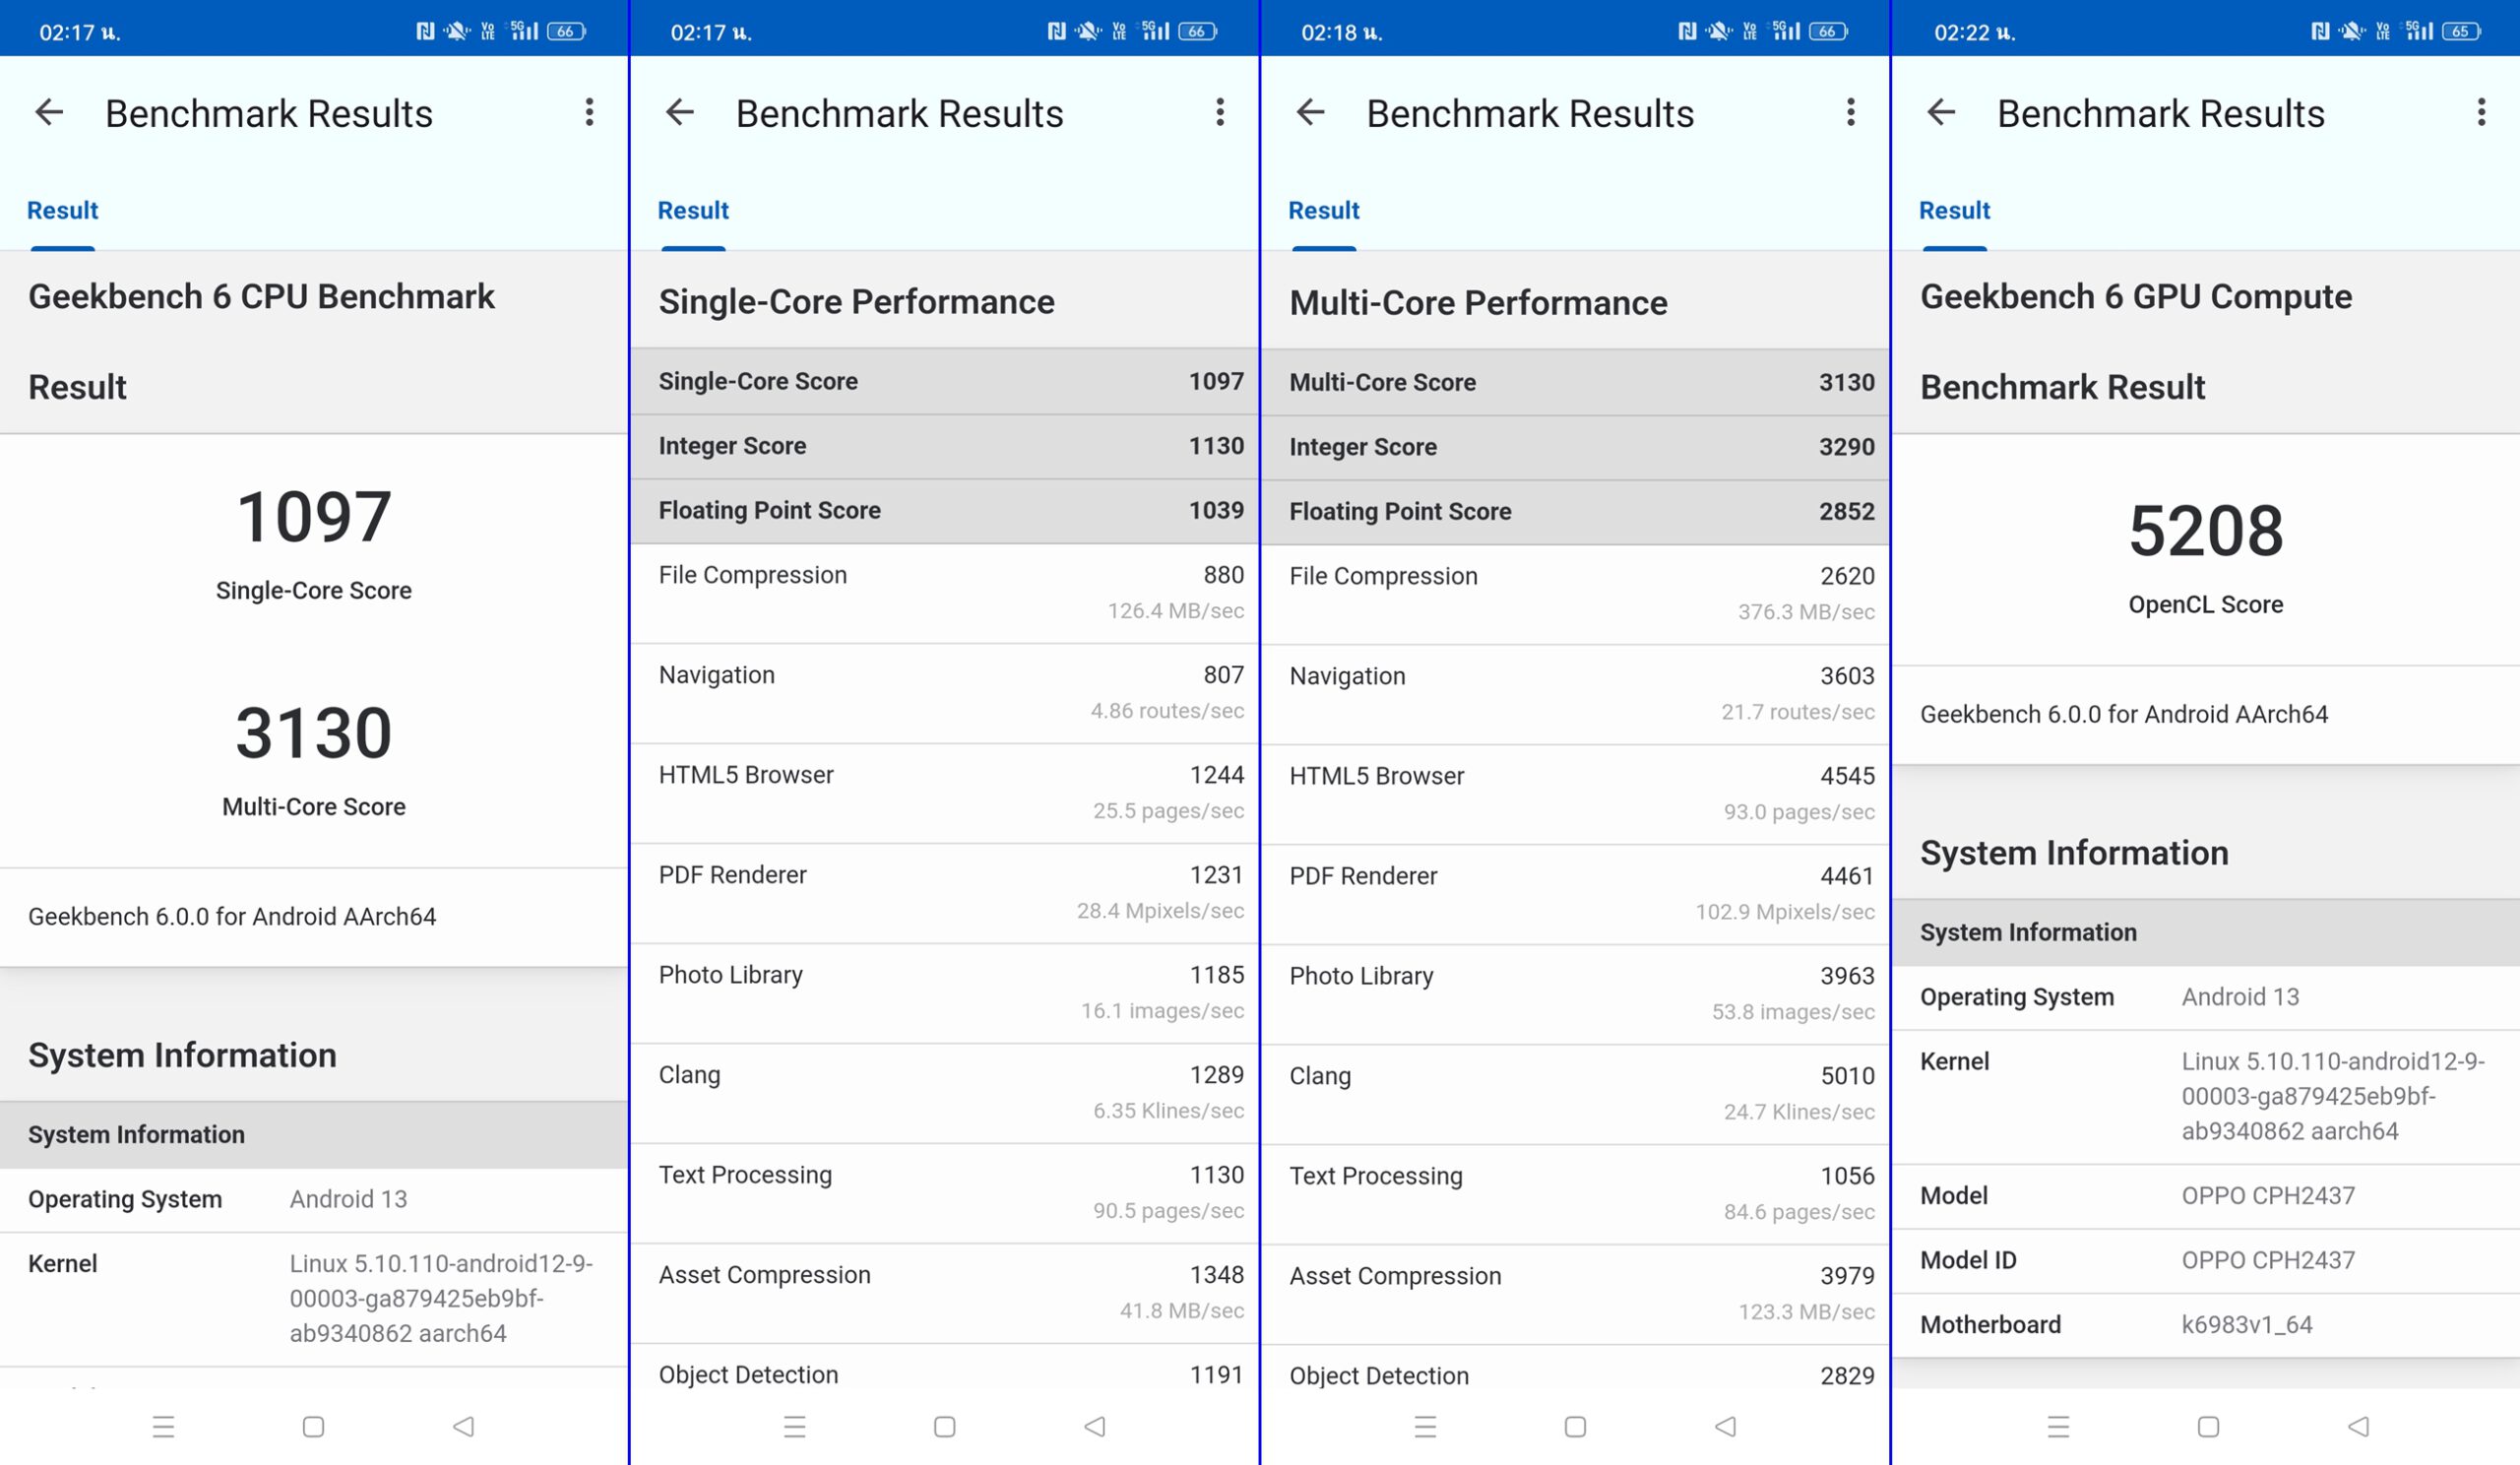Tap recent apps button on GPU screen
This screenshot has height=1465, width=2520.
click(2058, 1427)
